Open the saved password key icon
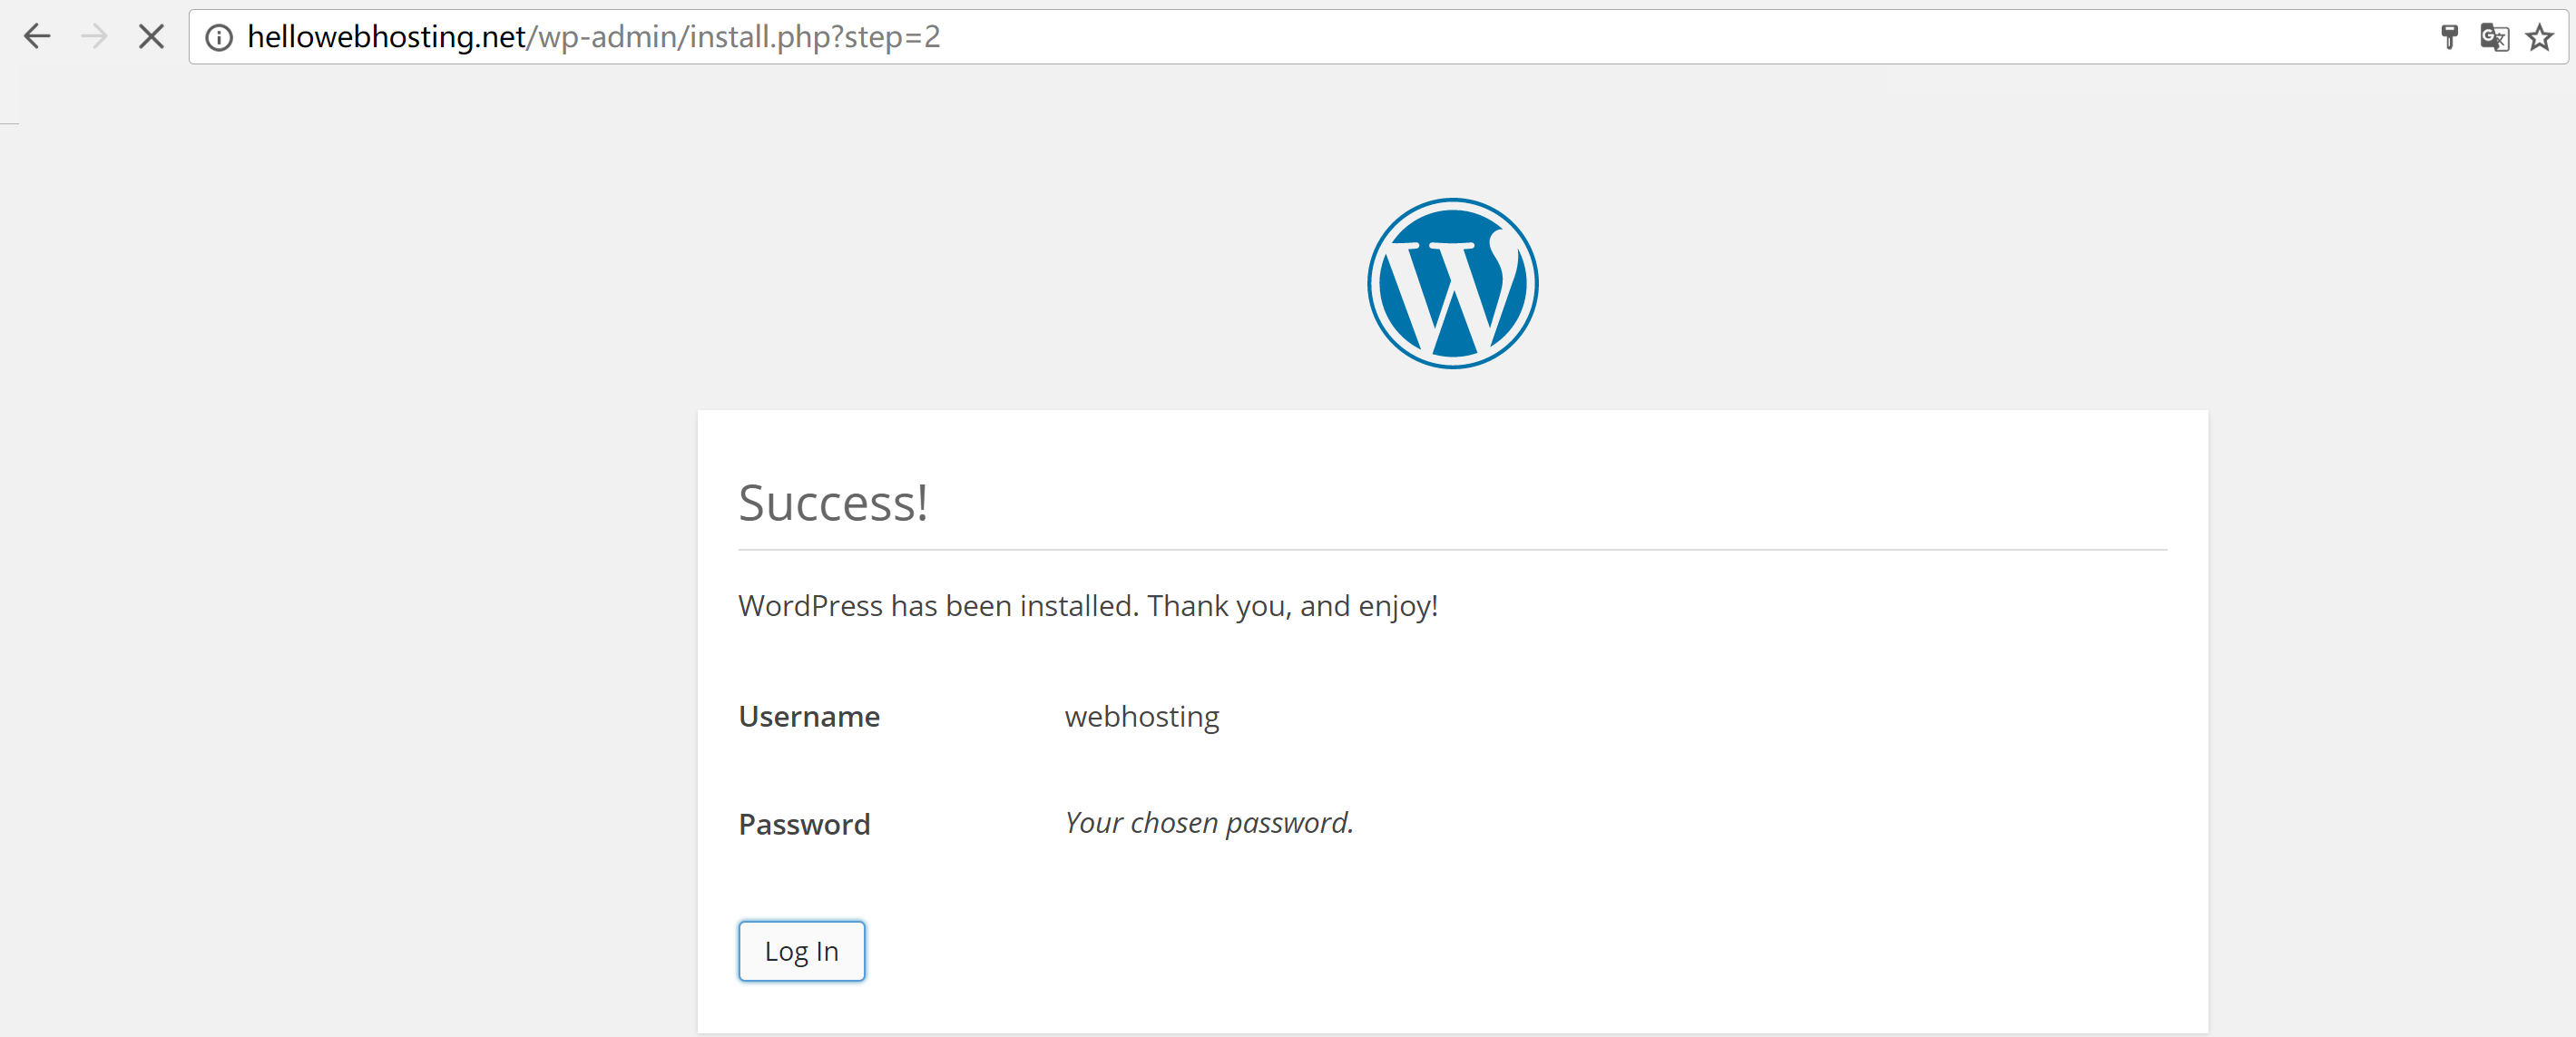Image resolution: width=2576 pixels, height=1037 pixels. 2449,37
